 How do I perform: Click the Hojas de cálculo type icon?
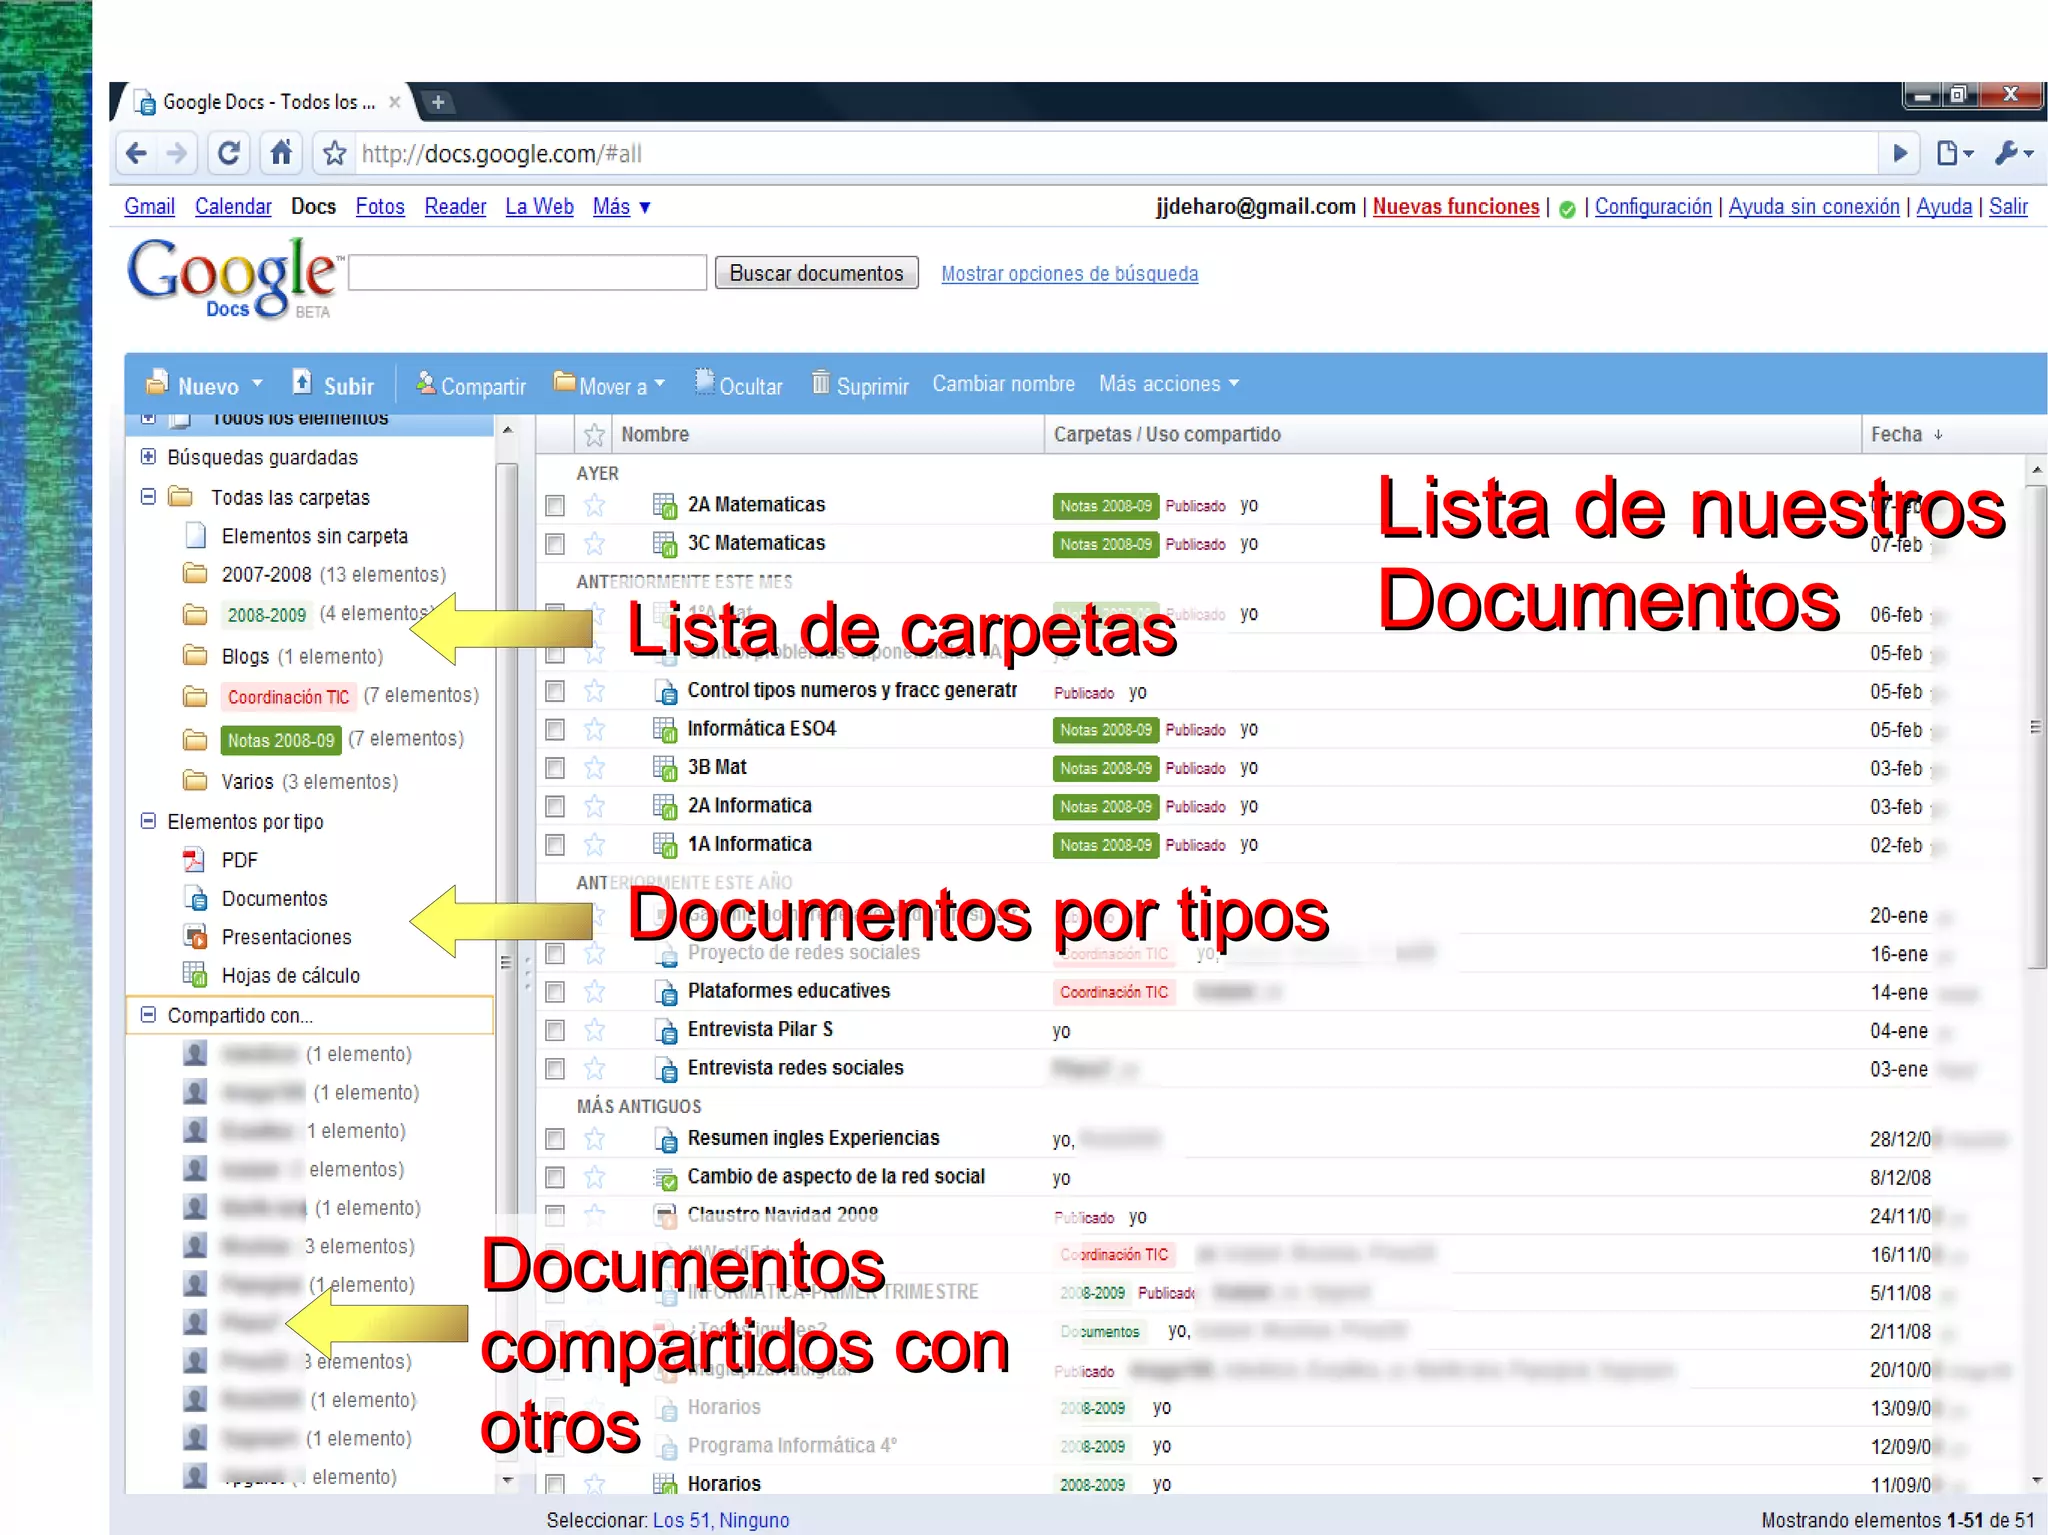pos(195,975)
